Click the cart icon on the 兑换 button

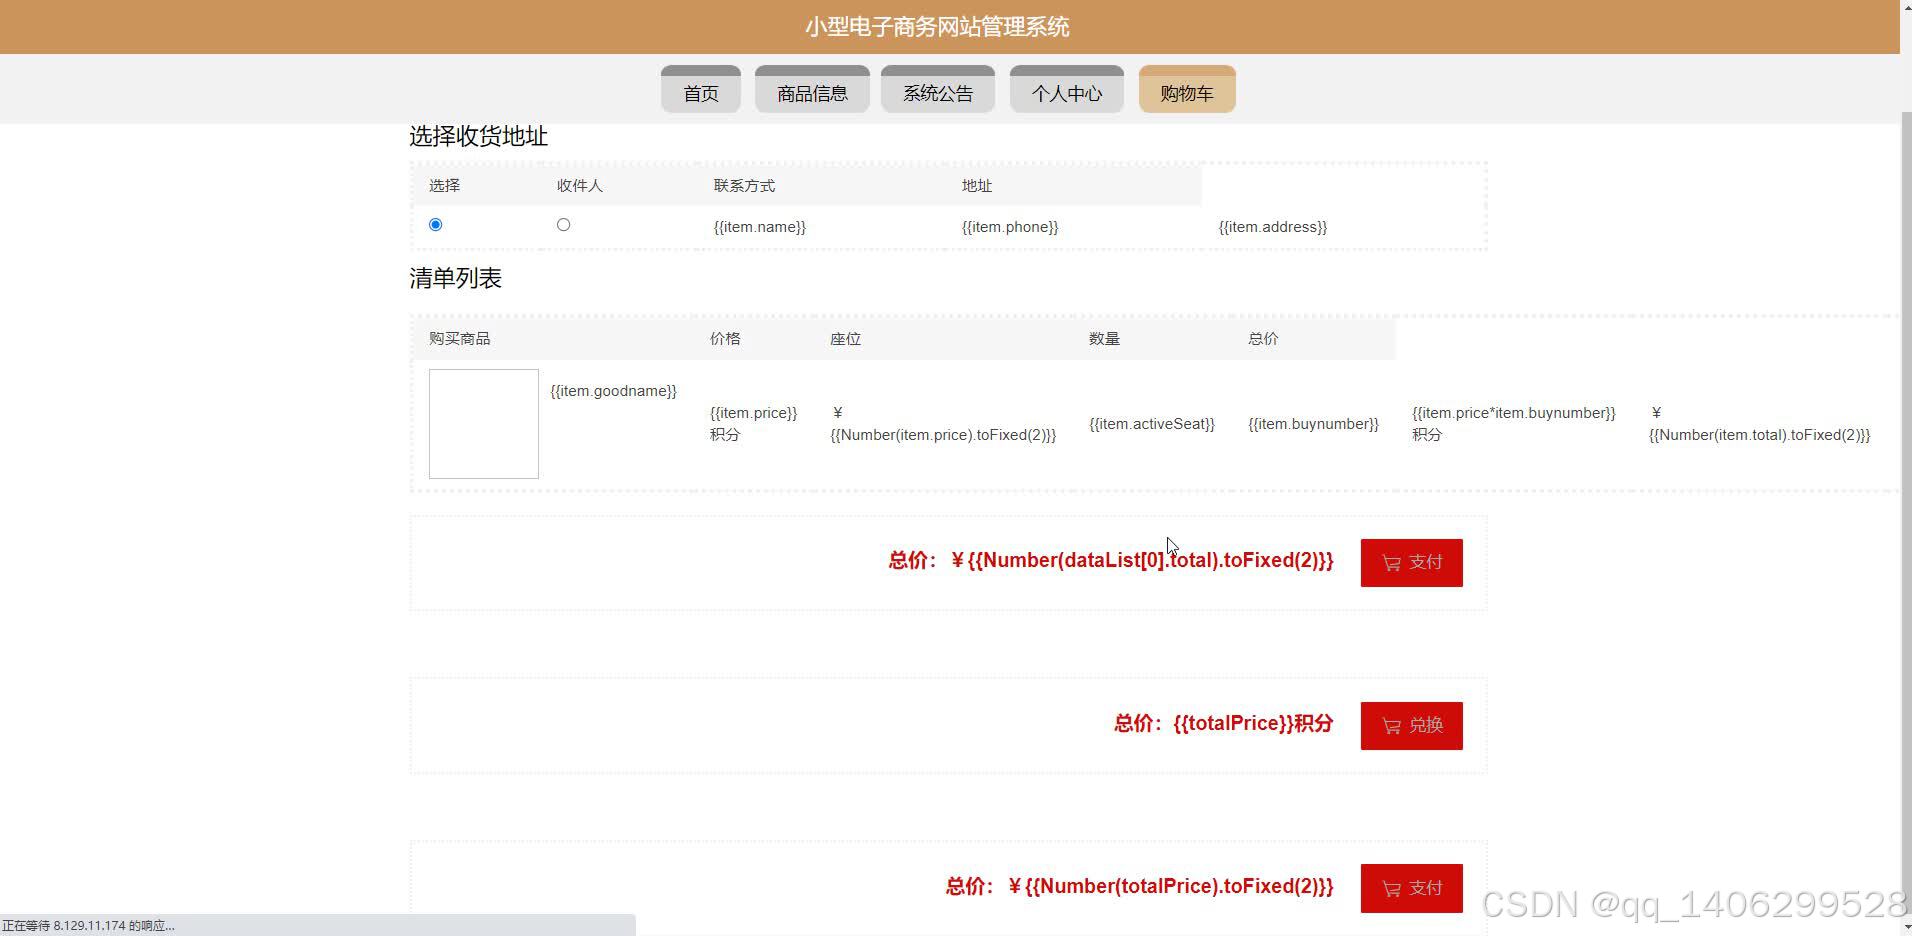coord(1391,726)
